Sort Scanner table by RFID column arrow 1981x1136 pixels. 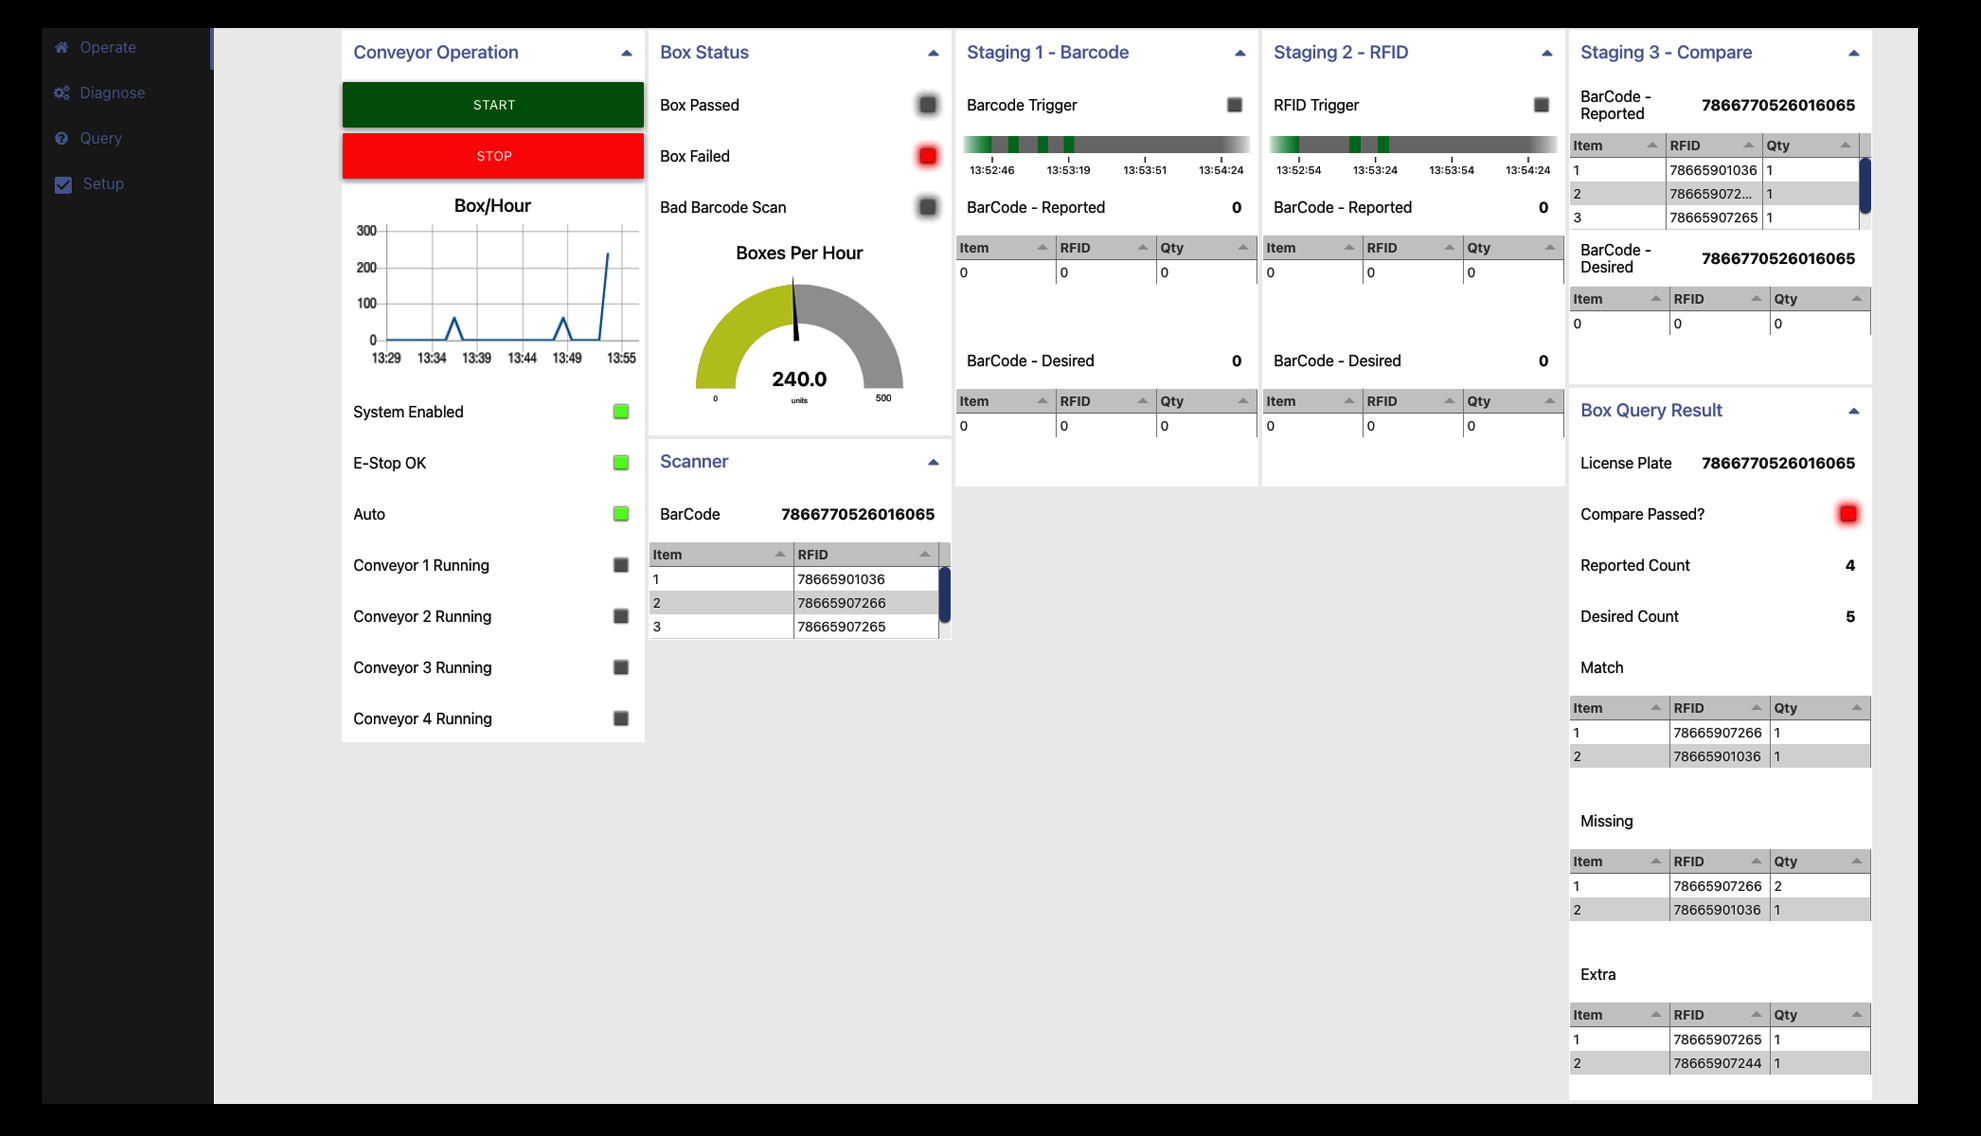pos(925,553)
